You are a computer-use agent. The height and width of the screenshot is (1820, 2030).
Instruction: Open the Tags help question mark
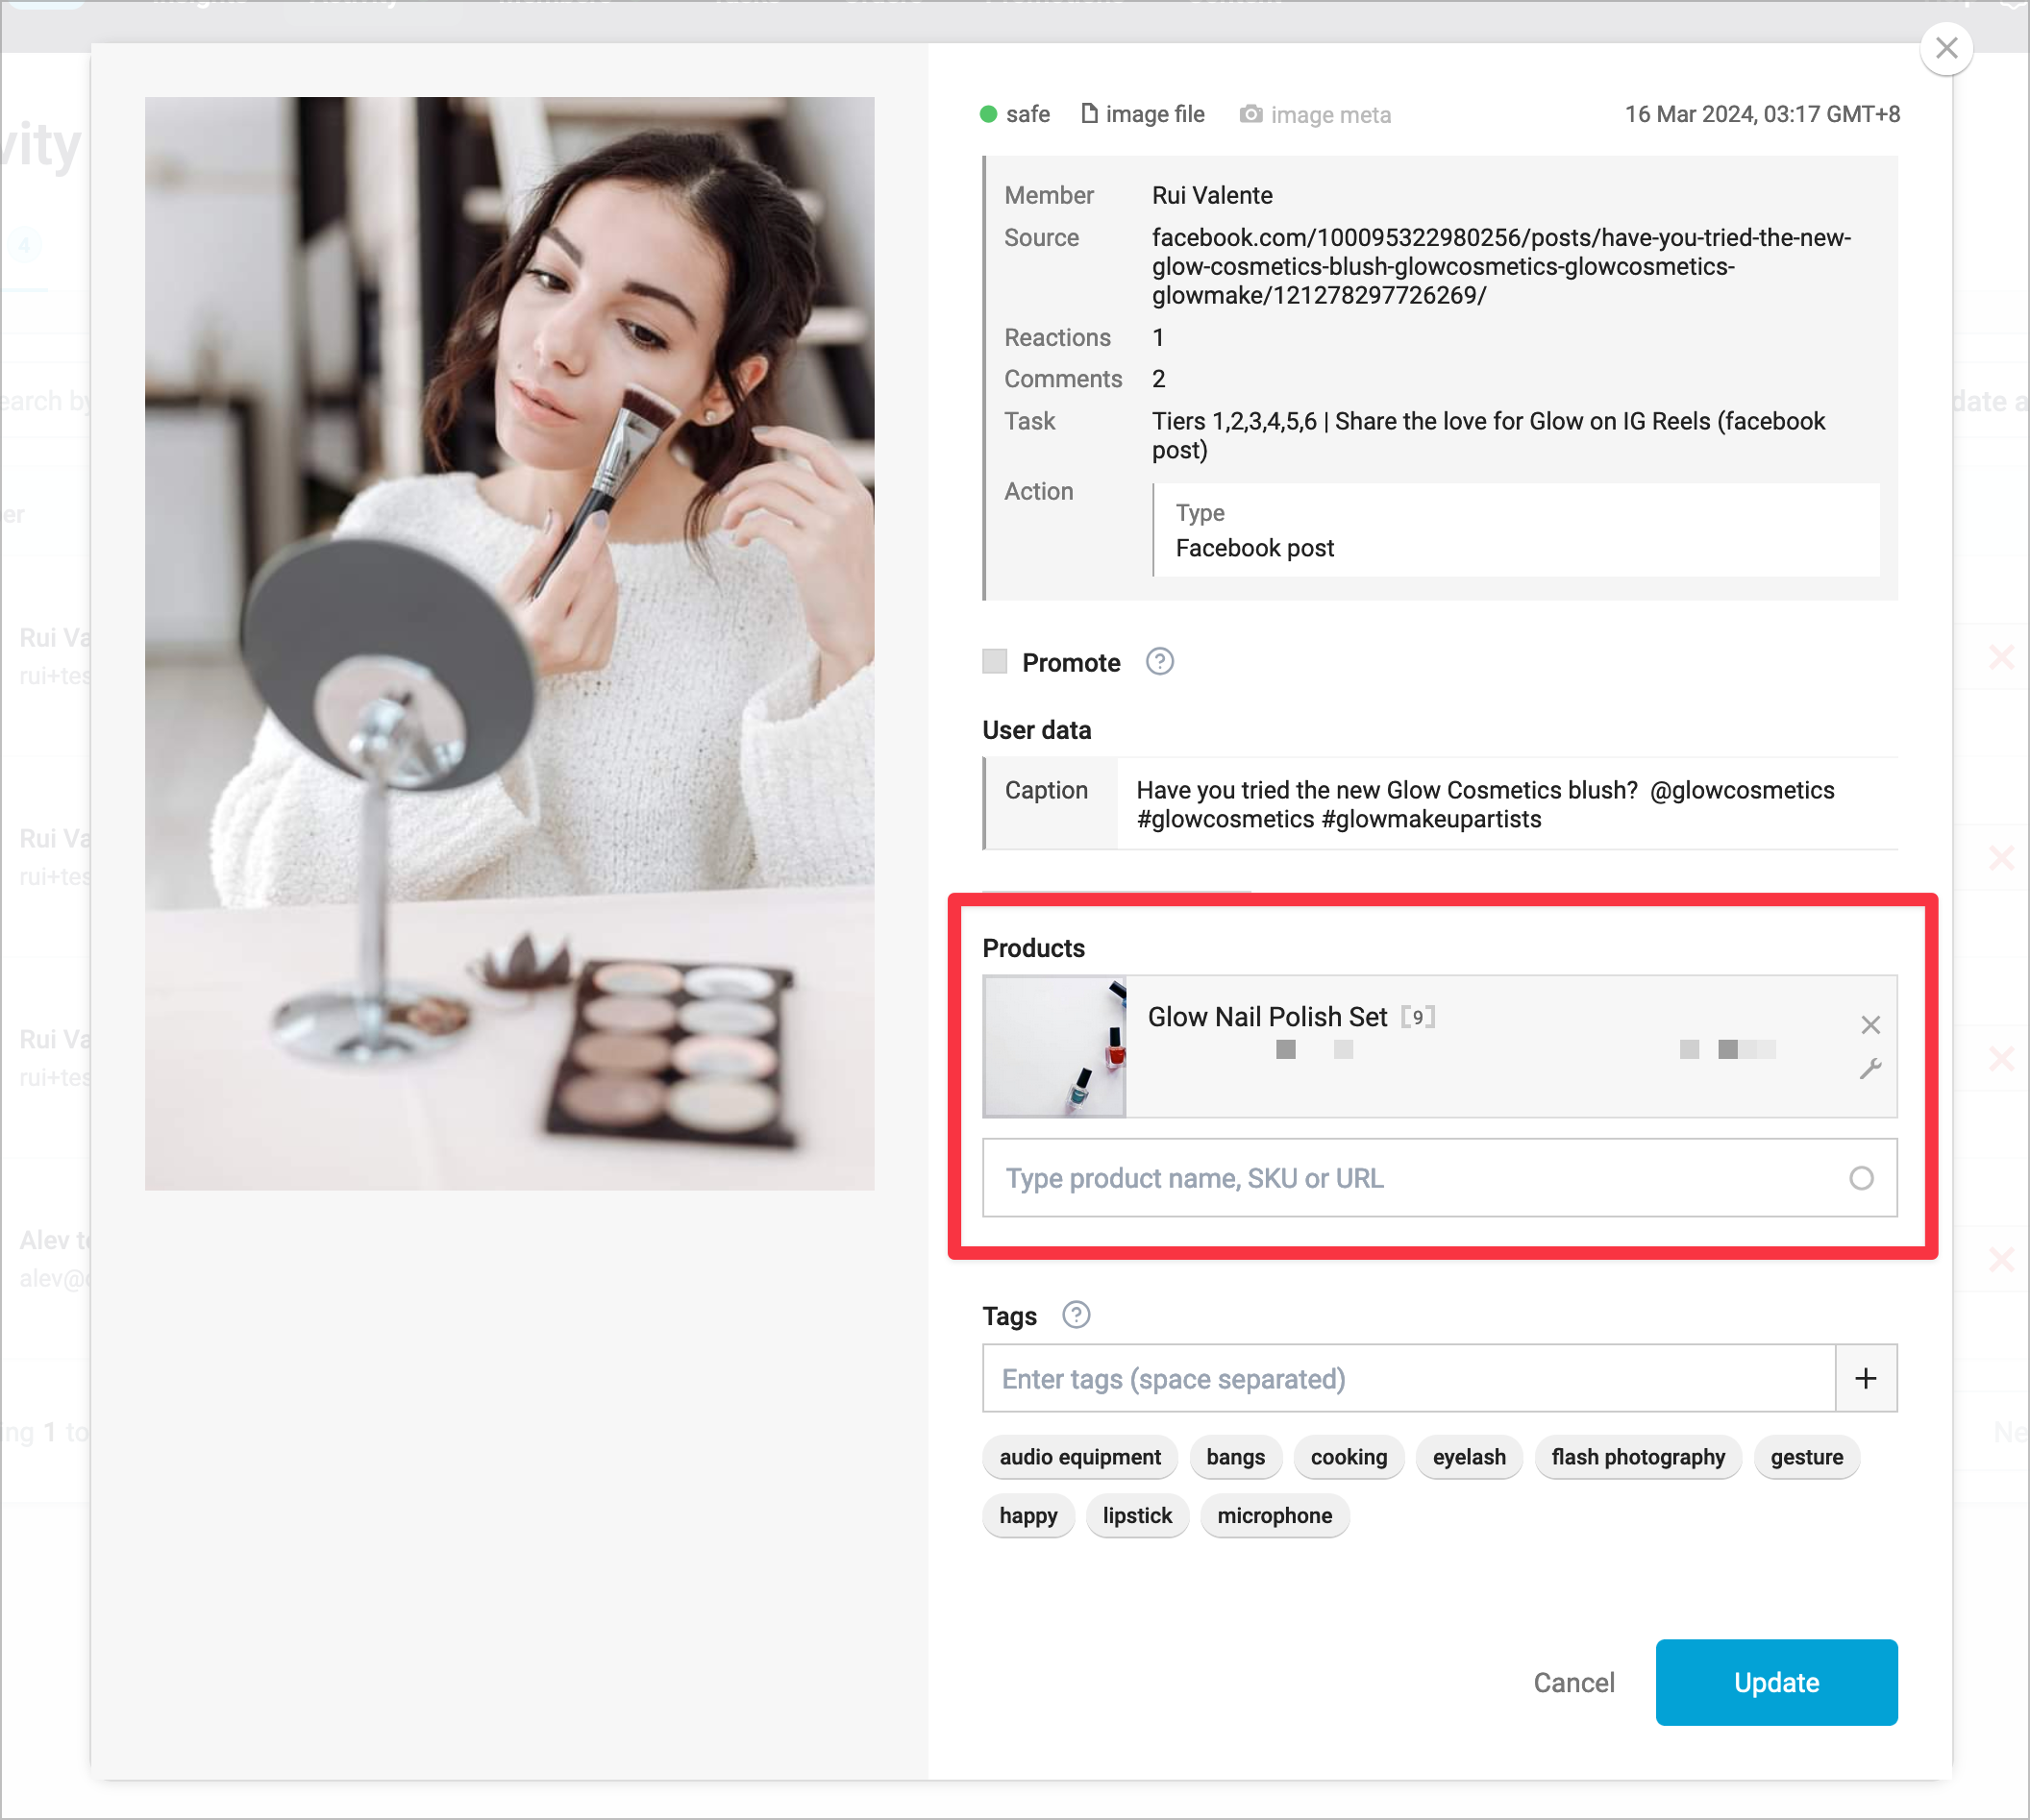coord(1076,1315)
